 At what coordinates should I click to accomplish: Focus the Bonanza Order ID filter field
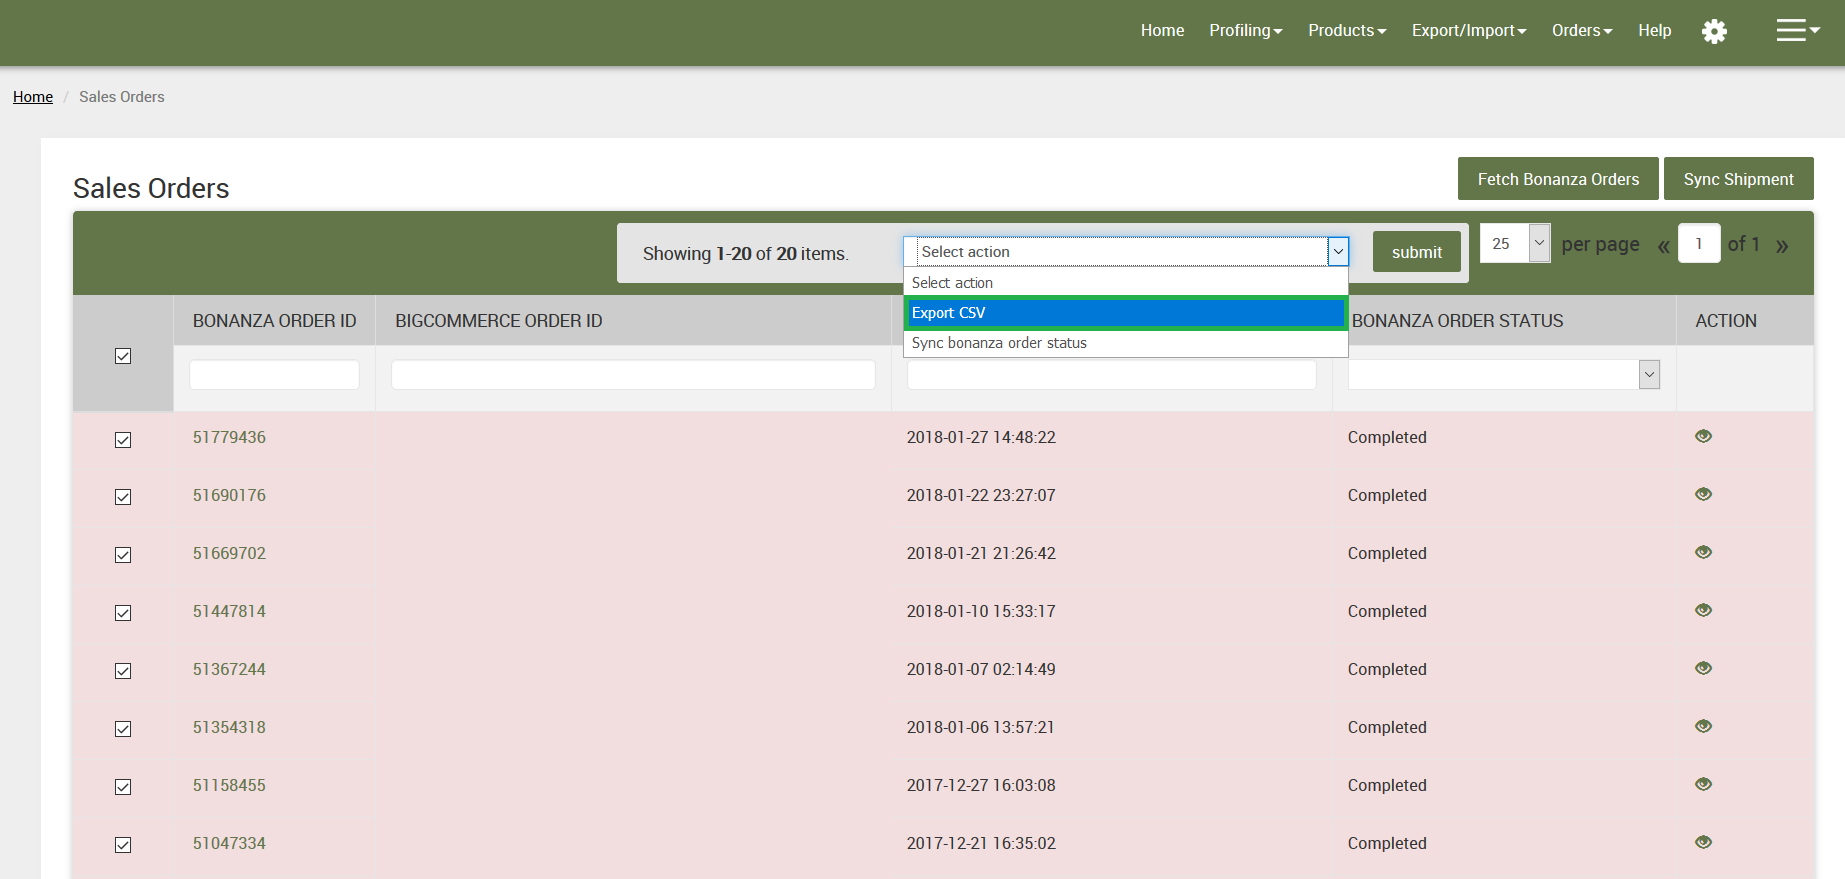pyautogui.click(x=274, y=374)
